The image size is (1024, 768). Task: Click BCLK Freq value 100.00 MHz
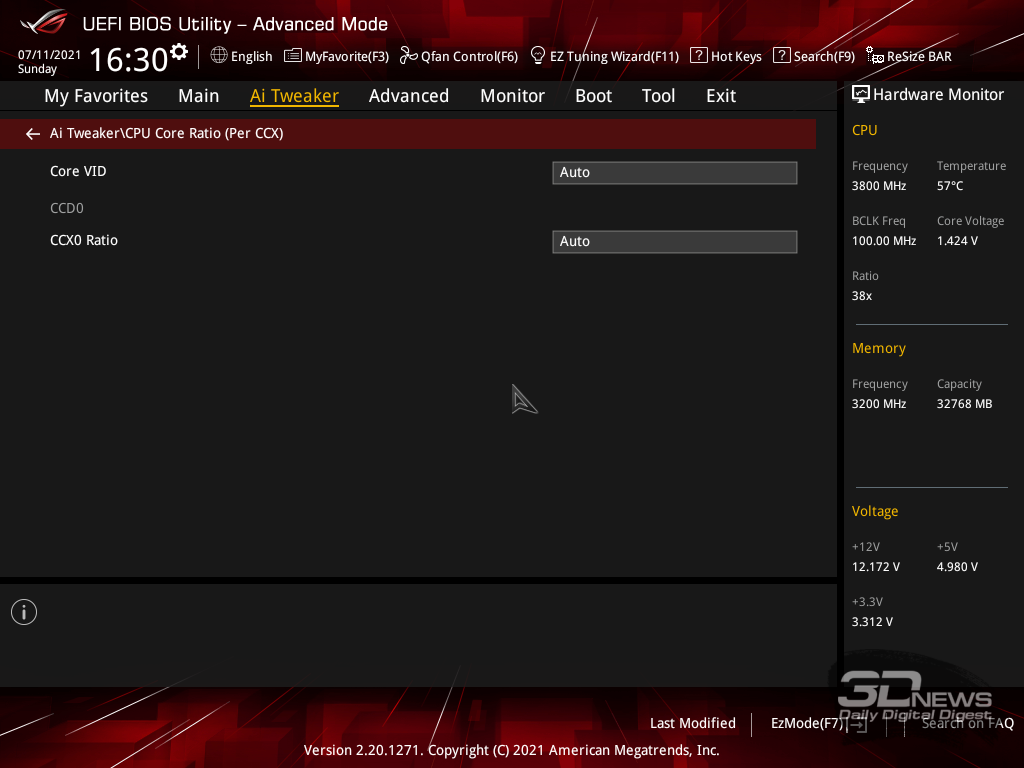click(884, 241)
